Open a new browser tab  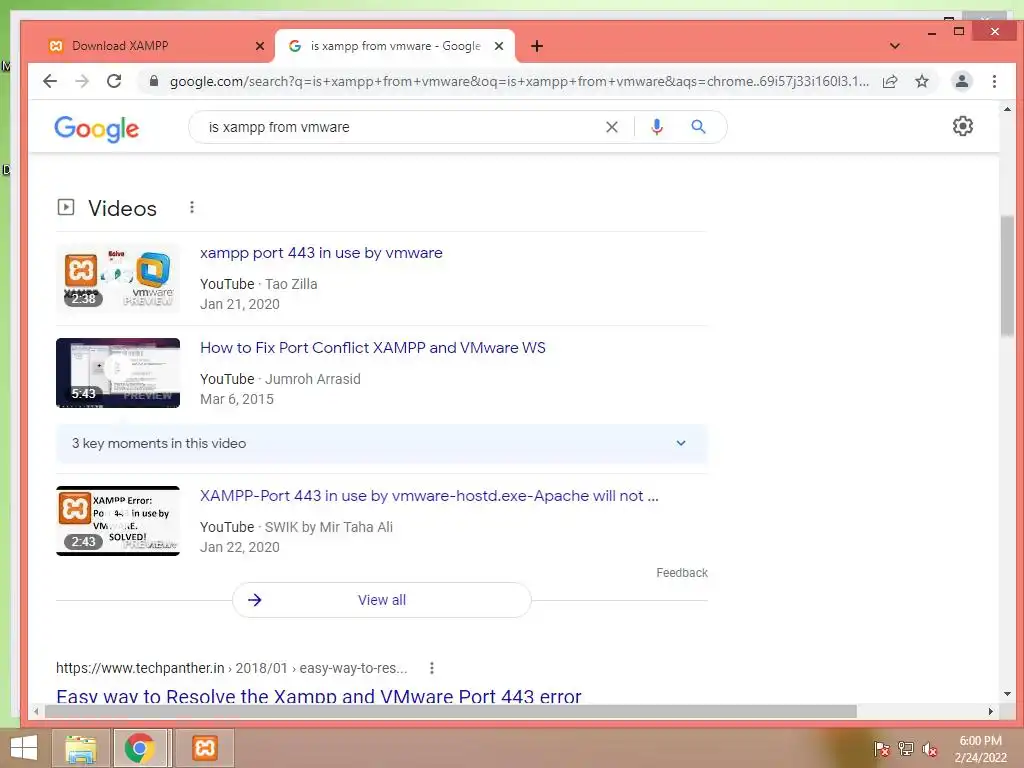(537, 46)
